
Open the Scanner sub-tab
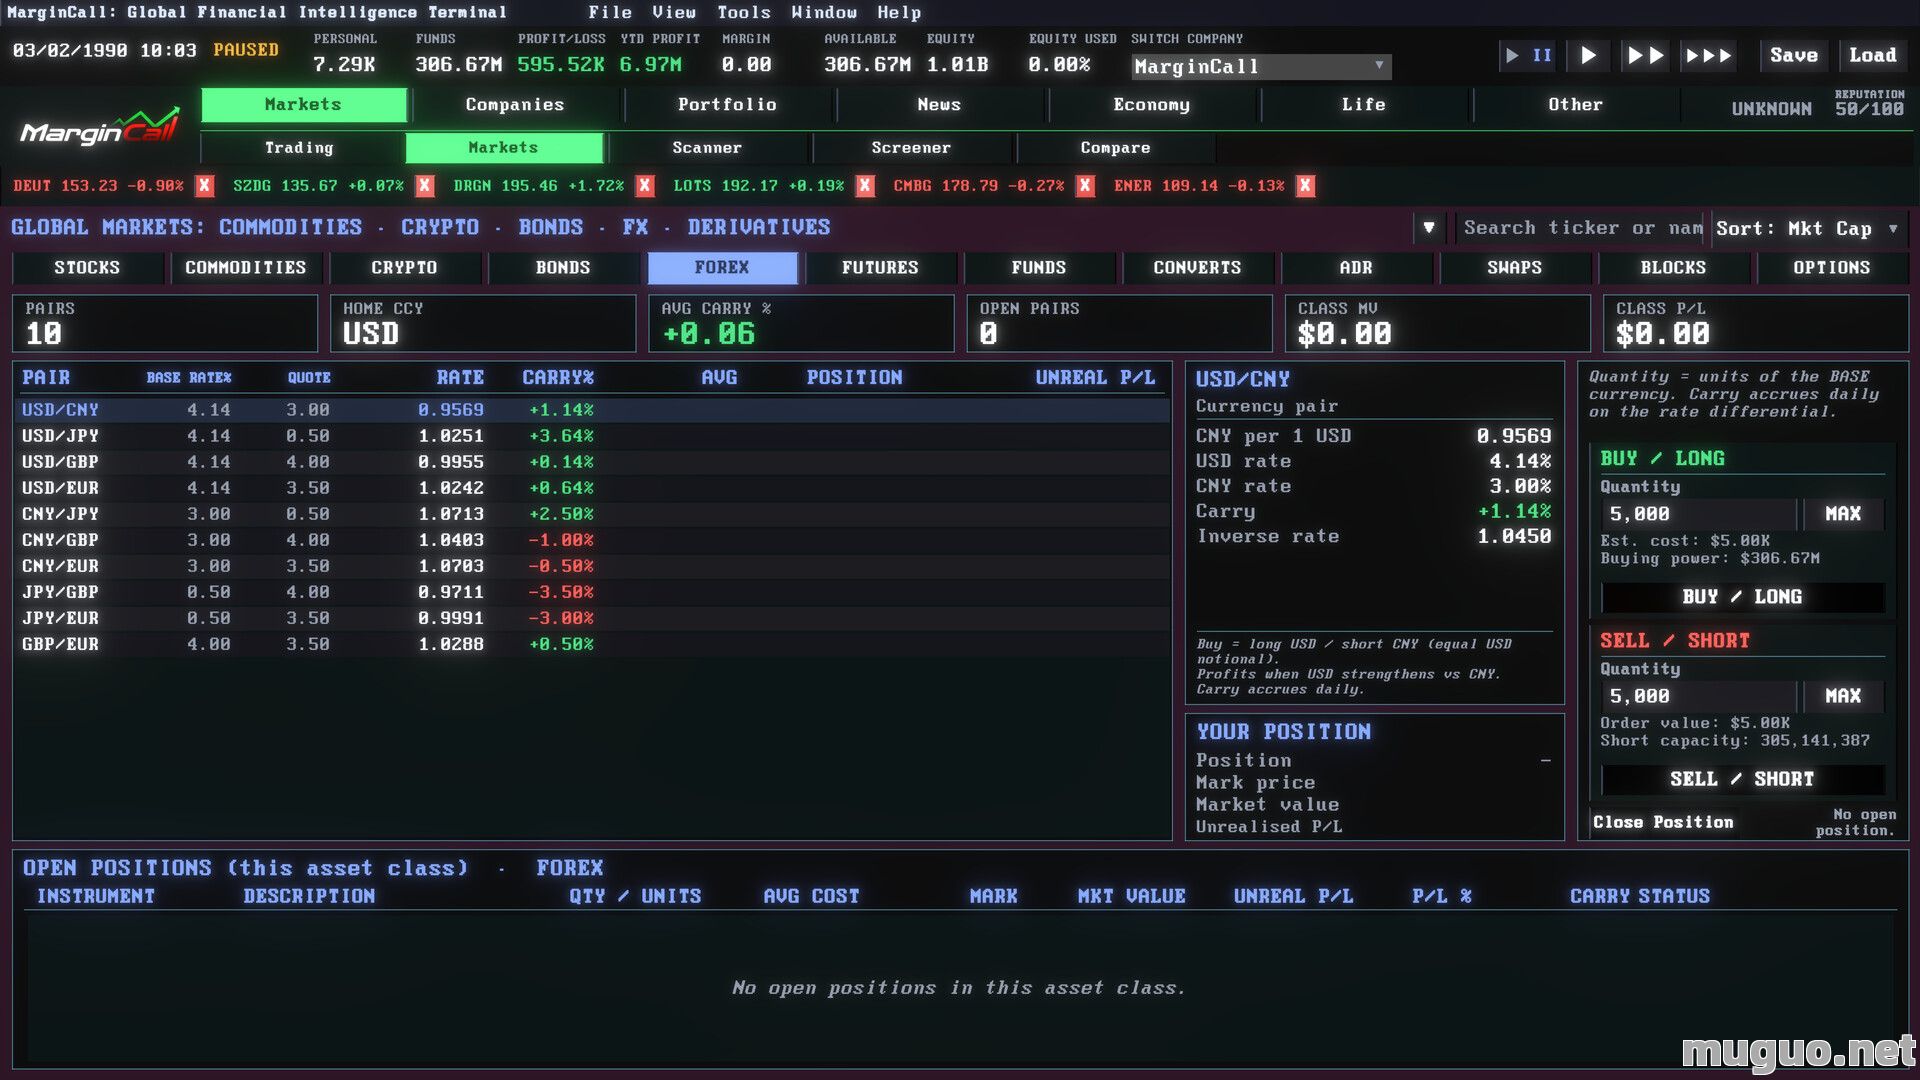point(707,148)
